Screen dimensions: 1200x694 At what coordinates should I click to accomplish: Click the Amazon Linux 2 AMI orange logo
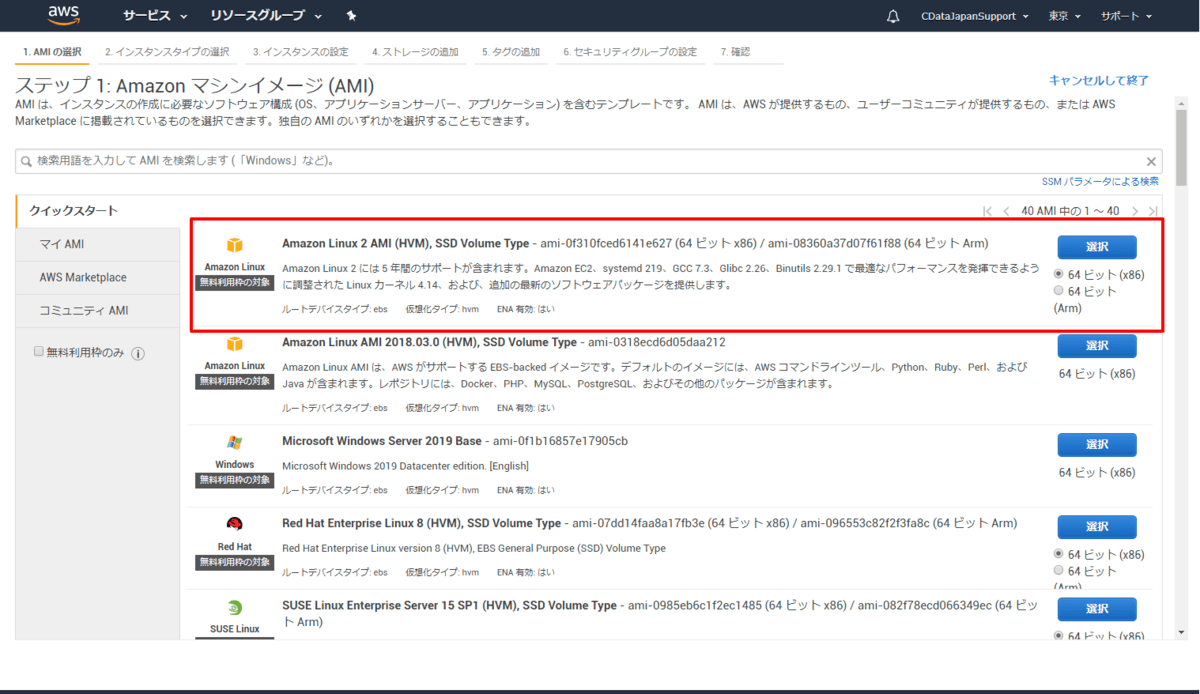pos(235,245)
